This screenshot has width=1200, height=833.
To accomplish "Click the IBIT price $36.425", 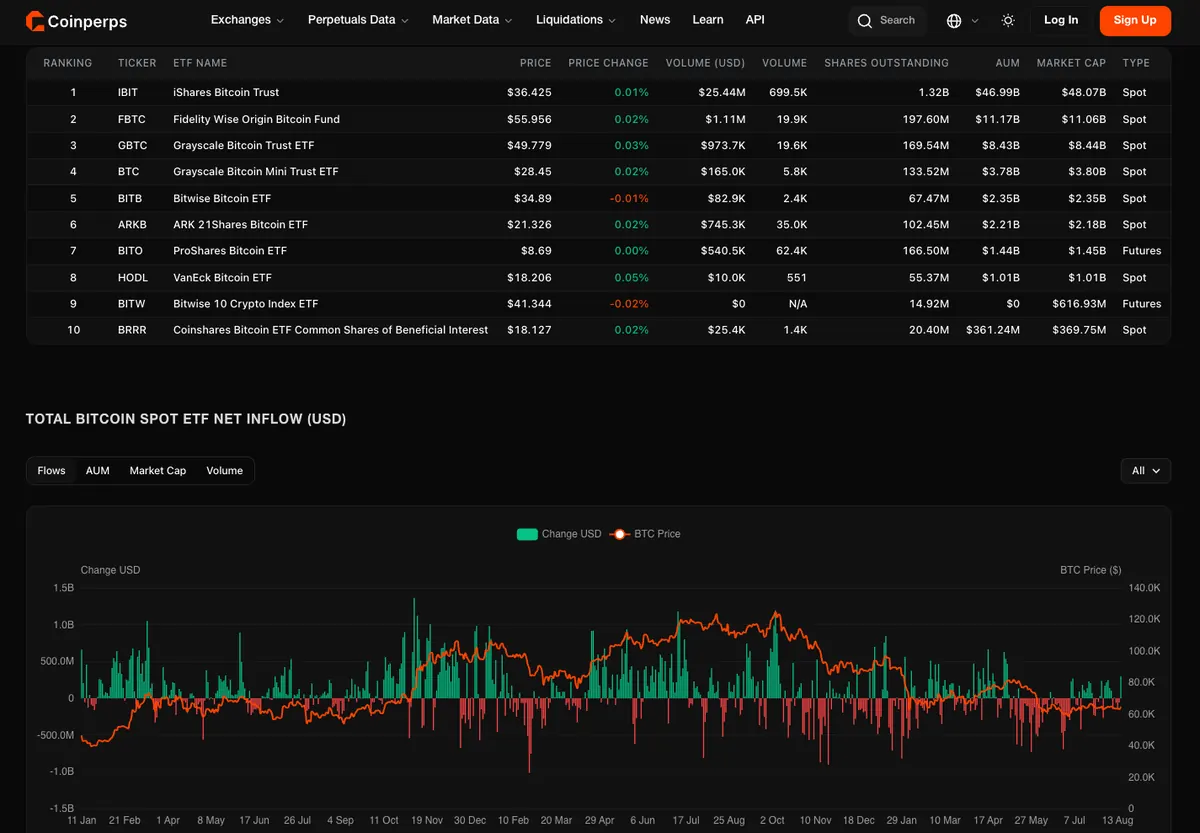I will click(x=529, y=92).
